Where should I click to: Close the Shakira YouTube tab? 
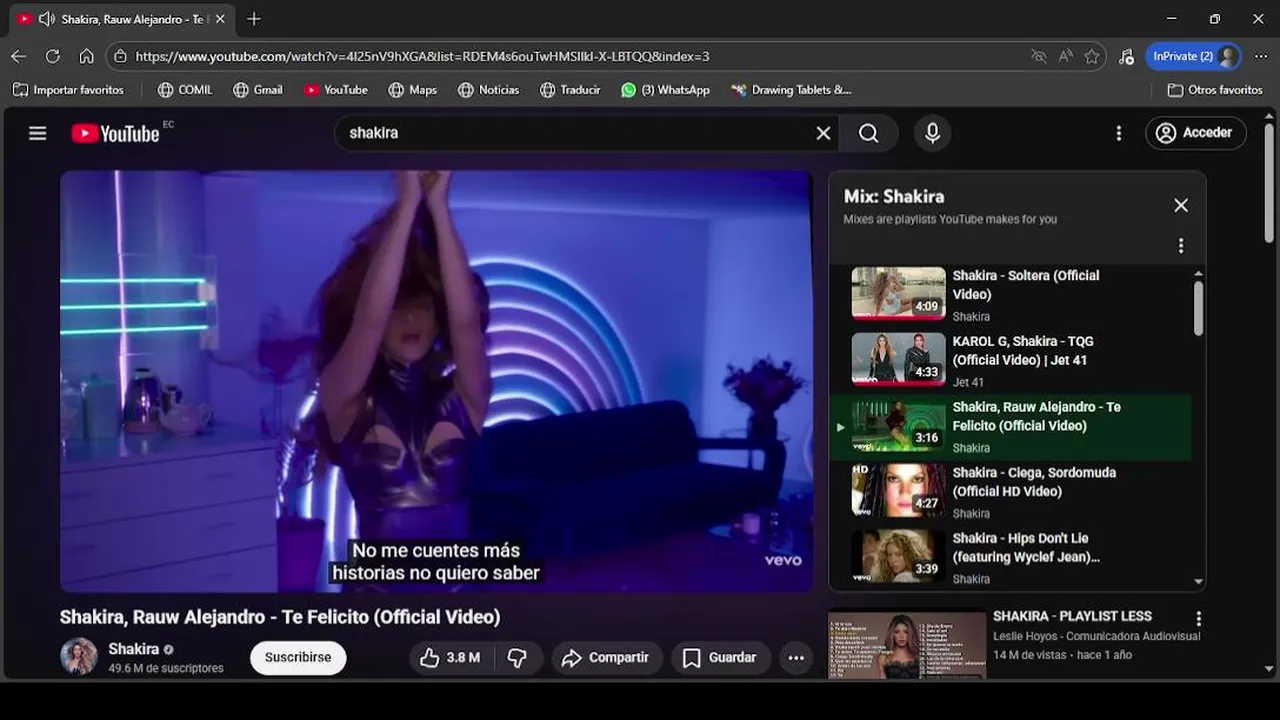[220, 19]
